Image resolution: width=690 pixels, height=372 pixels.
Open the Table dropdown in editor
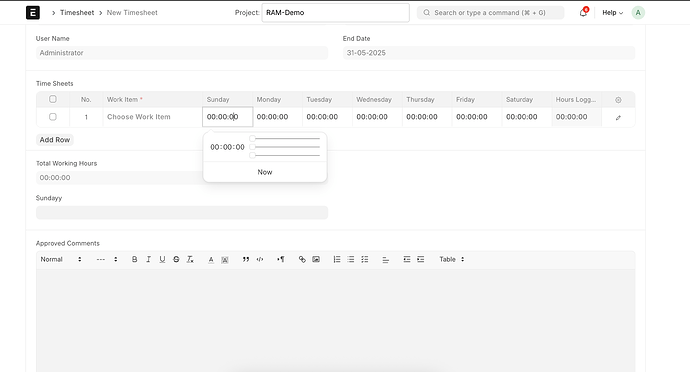451,259
